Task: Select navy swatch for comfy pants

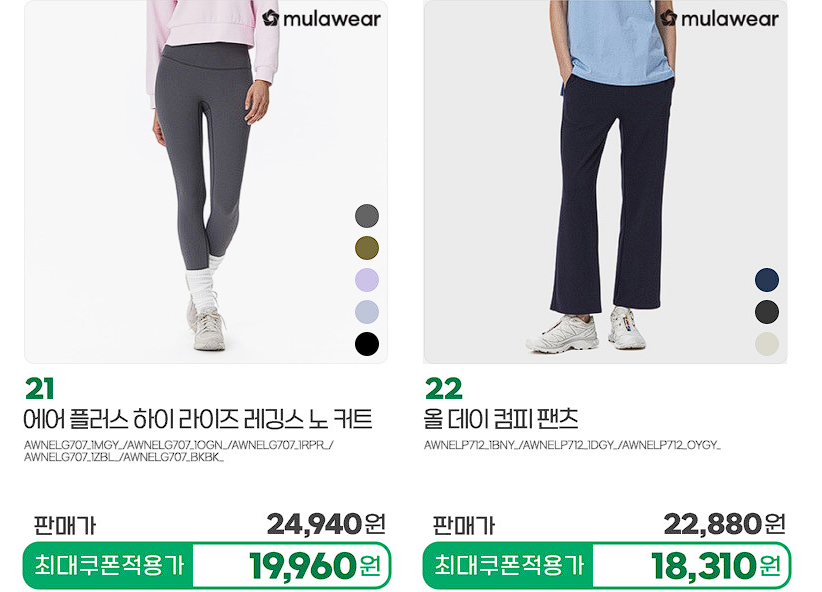Action: point(767,279)
